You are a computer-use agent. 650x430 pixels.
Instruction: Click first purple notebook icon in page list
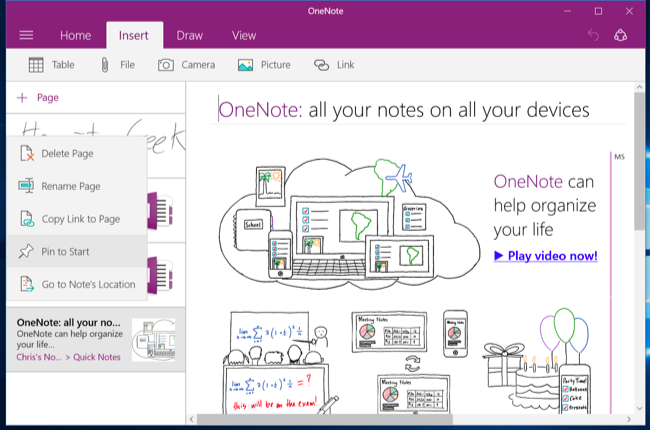[160, 210]
